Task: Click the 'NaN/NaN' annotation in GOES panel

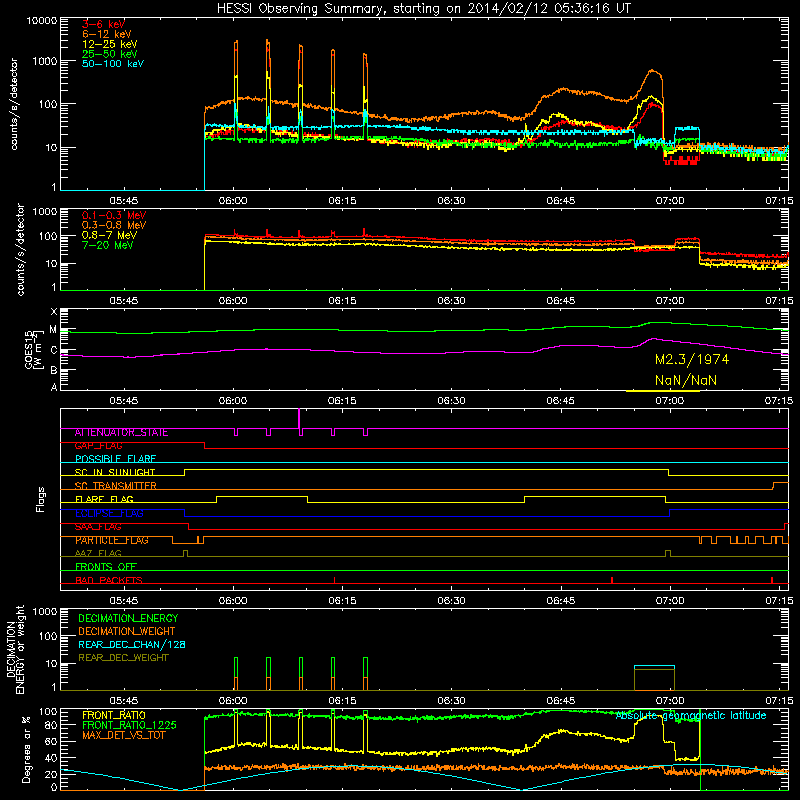Action: [686, 380]
